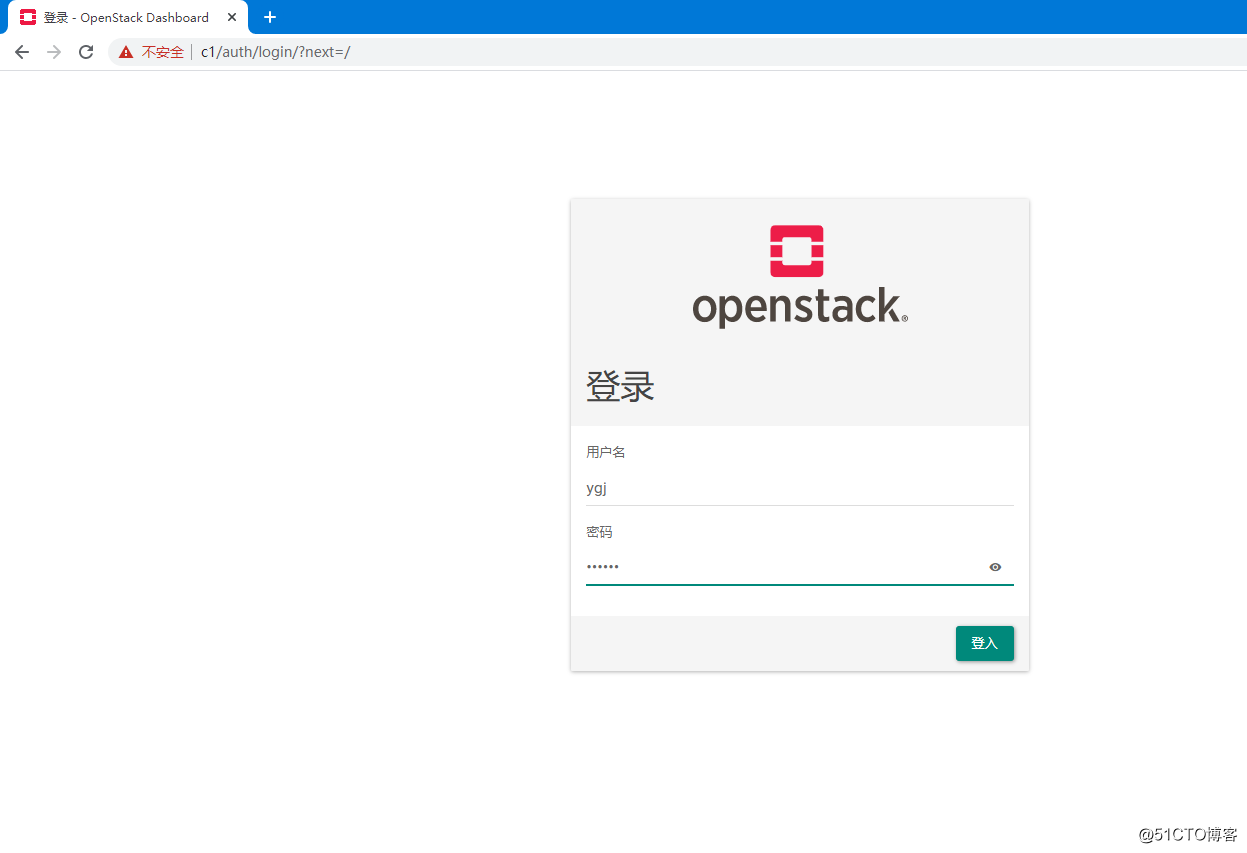Click the red not-secure warning triangle
The height and width of the screenshot is (853, 1247).
tap(126, 52)
